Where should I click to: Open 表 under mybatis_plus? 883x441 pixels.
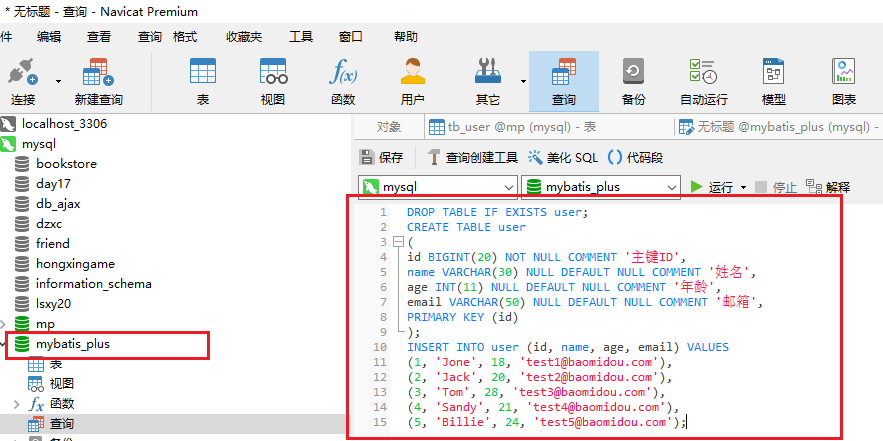coord(56,364)
